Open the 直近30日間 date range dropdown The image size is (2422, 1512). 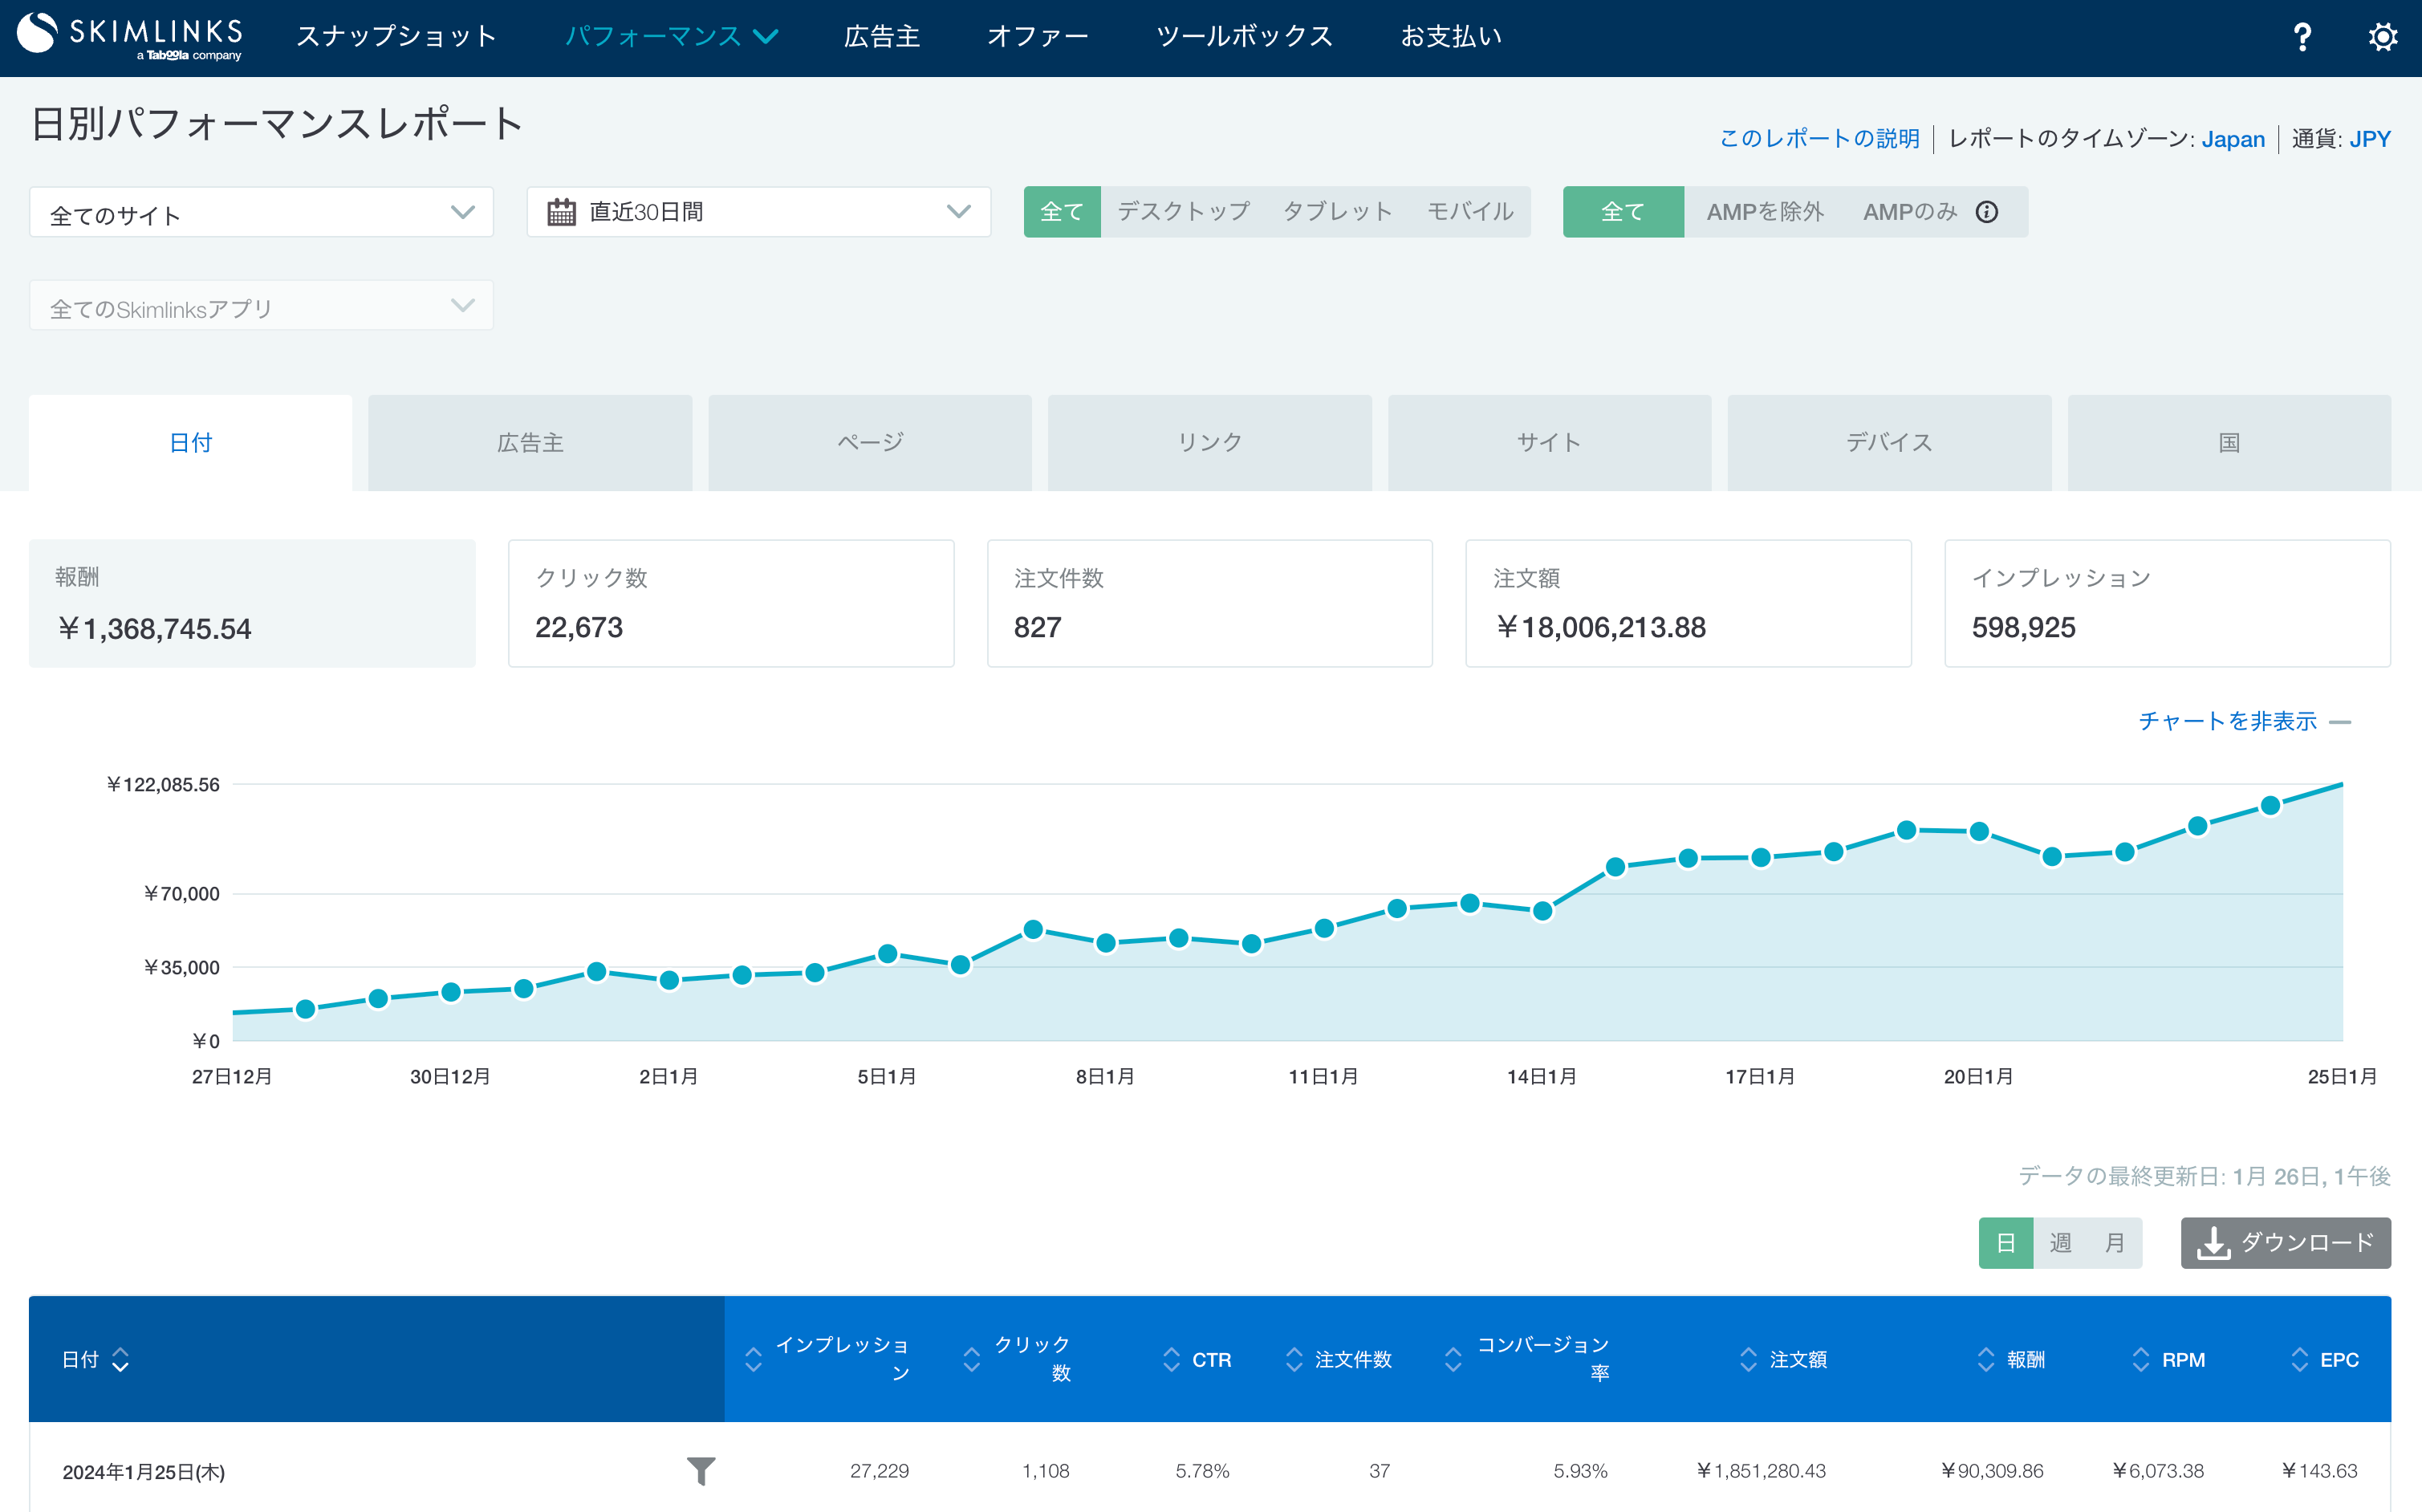click(758, 211)
